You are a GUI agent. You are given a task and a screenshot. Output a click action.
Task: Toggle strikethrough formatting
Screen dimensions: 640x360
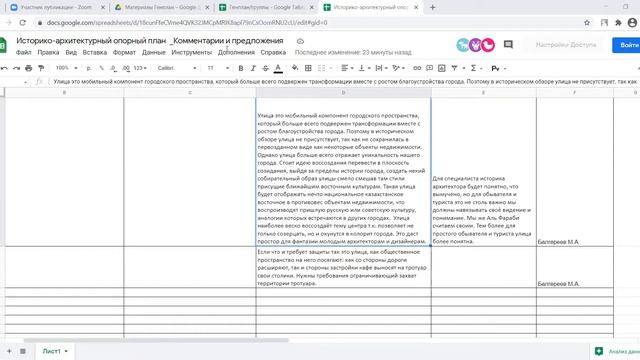(265, 68)
